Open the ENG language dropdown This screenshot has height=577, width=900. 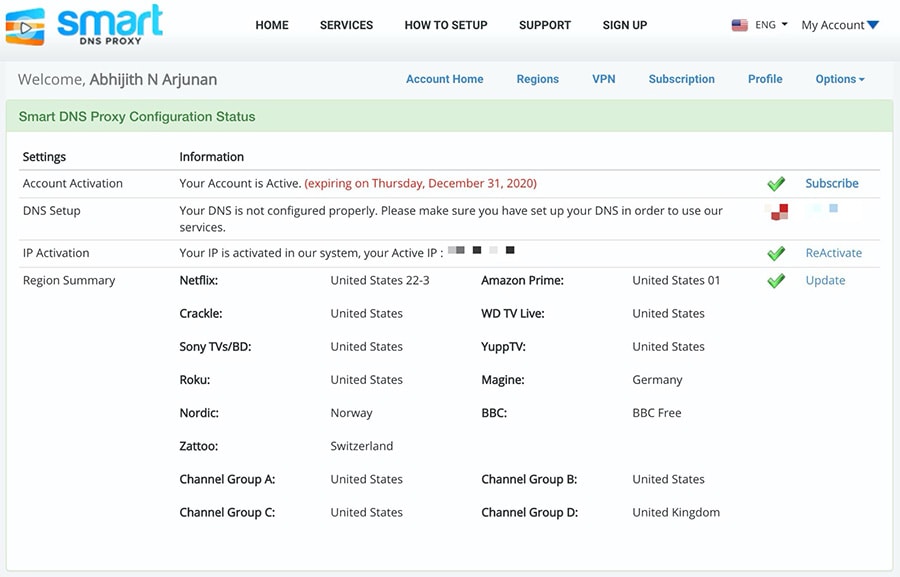[771, 25]
